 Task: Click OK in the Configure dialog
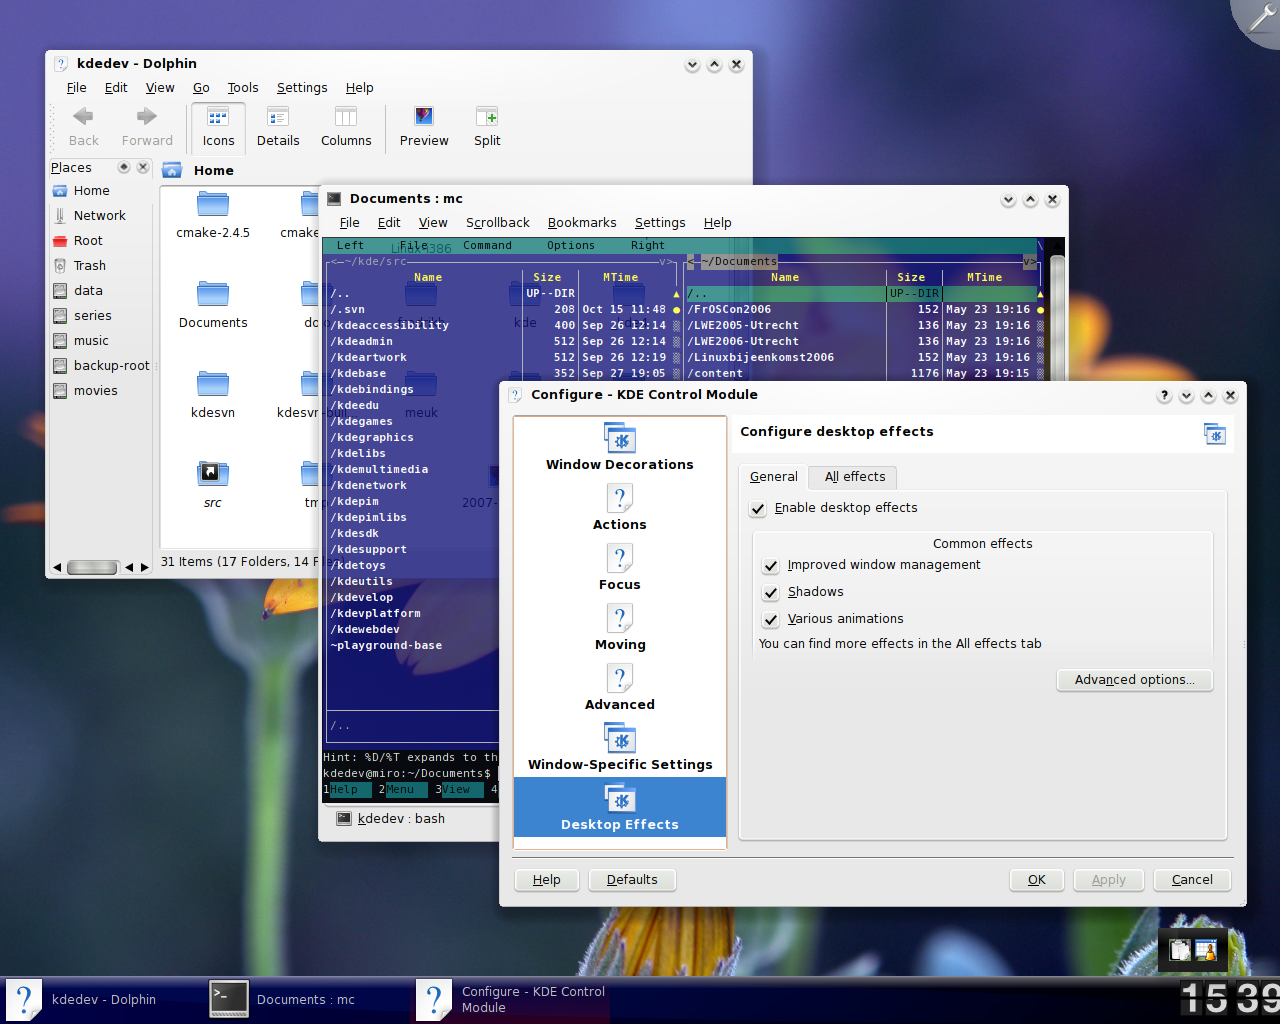[1037, 880]
